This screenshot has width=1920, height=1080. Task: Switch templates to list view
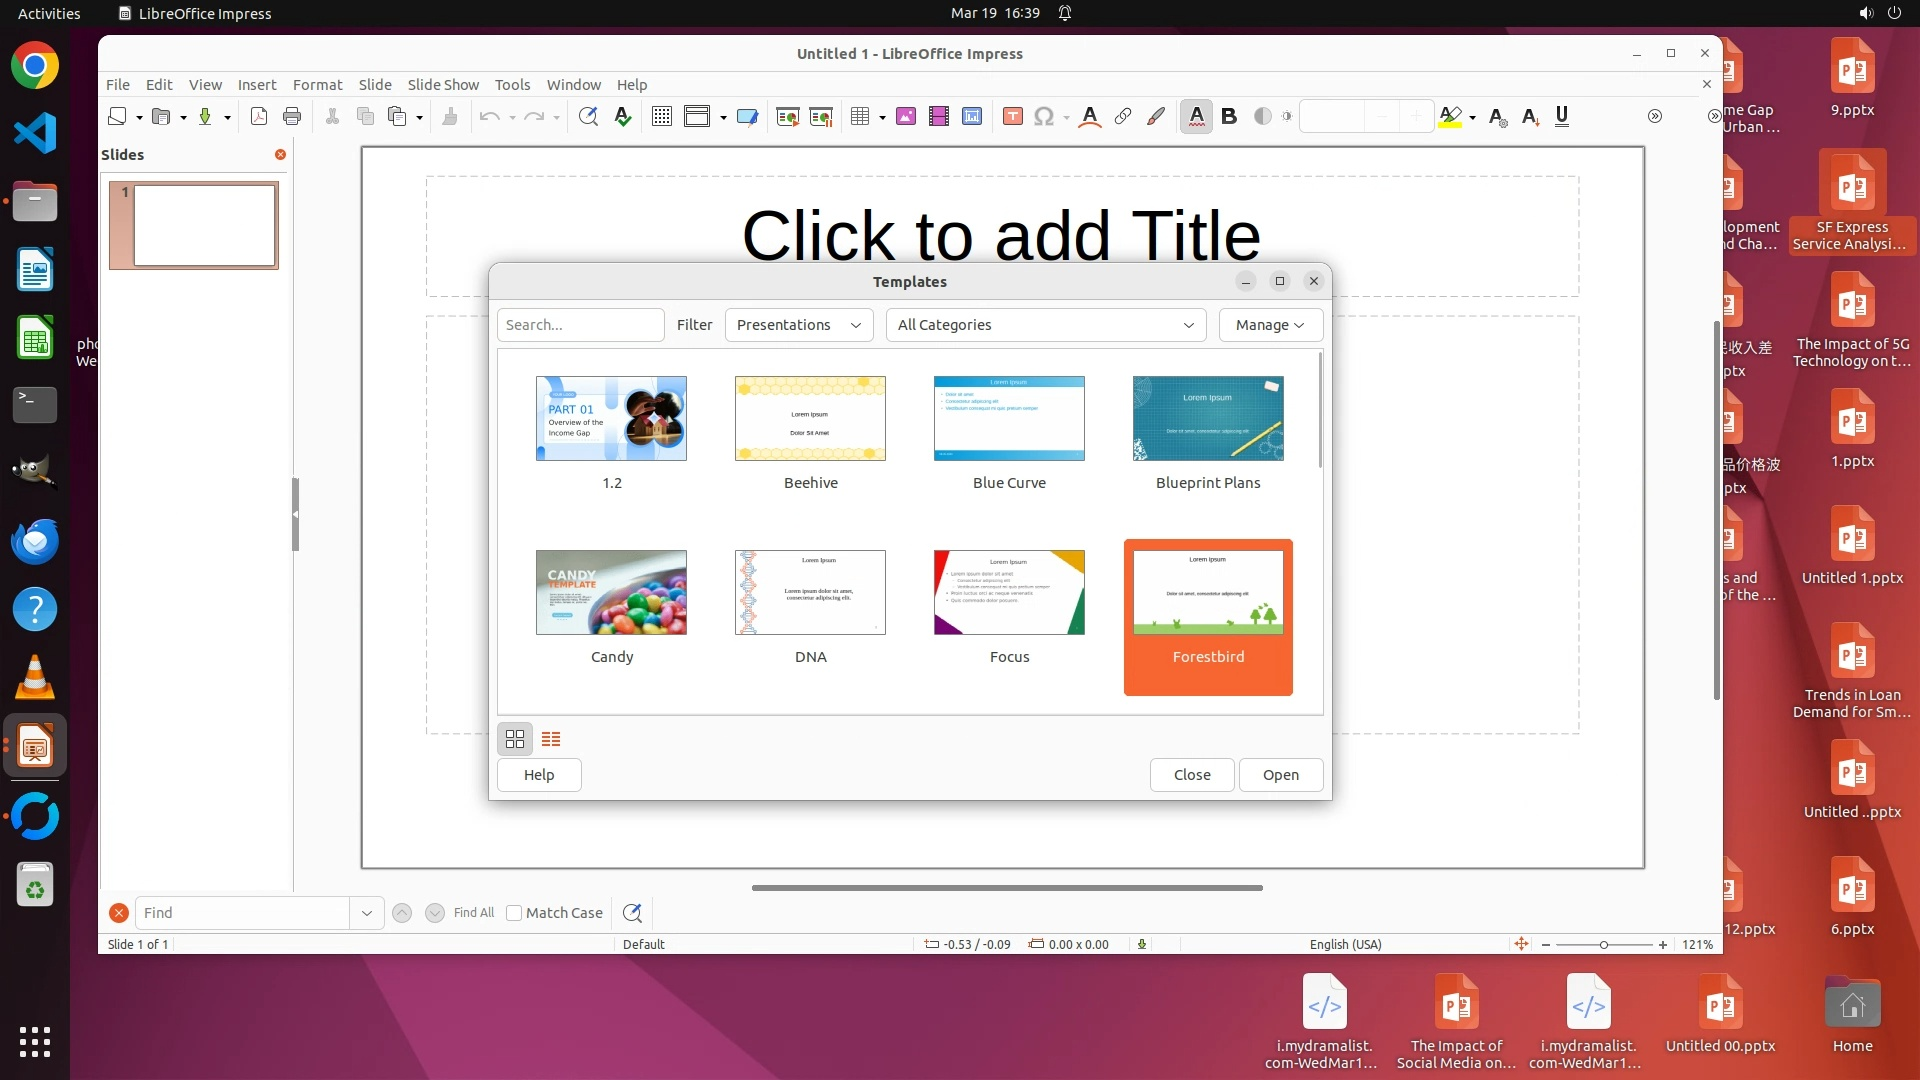click(x=551, y=739)
